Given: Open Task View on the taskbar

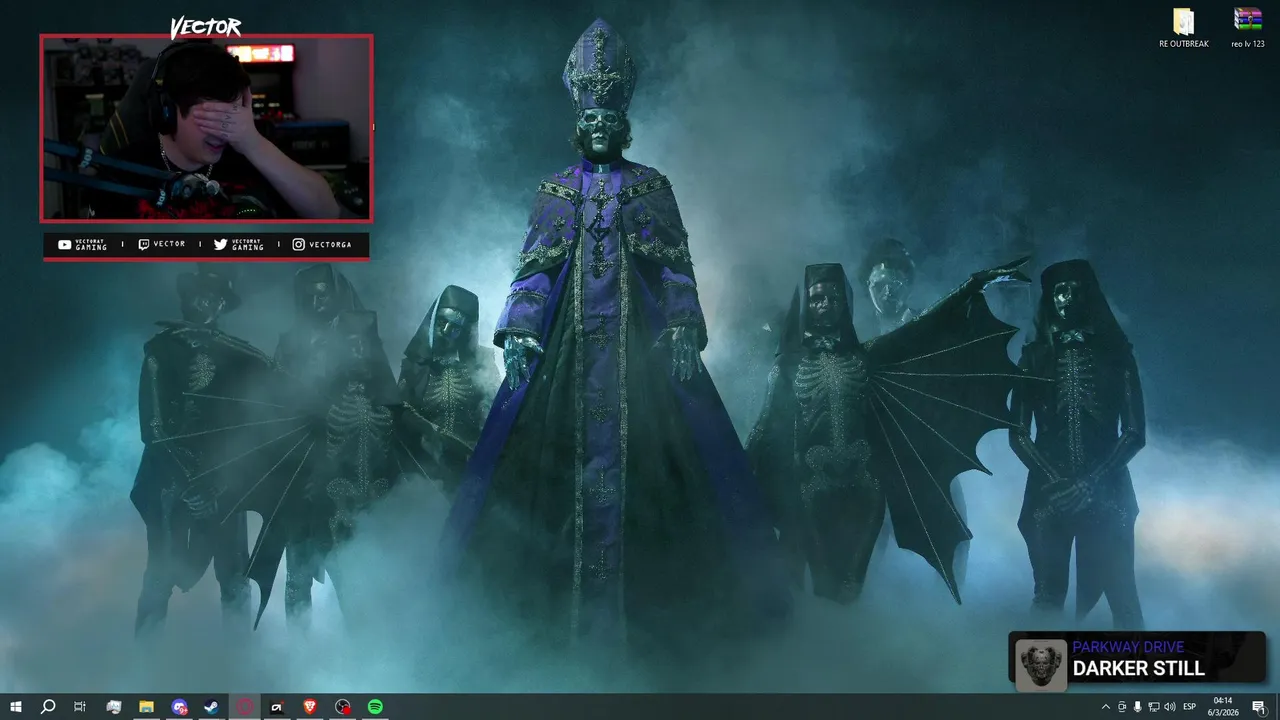Looking at the screenshot, I should pos(80,707).
